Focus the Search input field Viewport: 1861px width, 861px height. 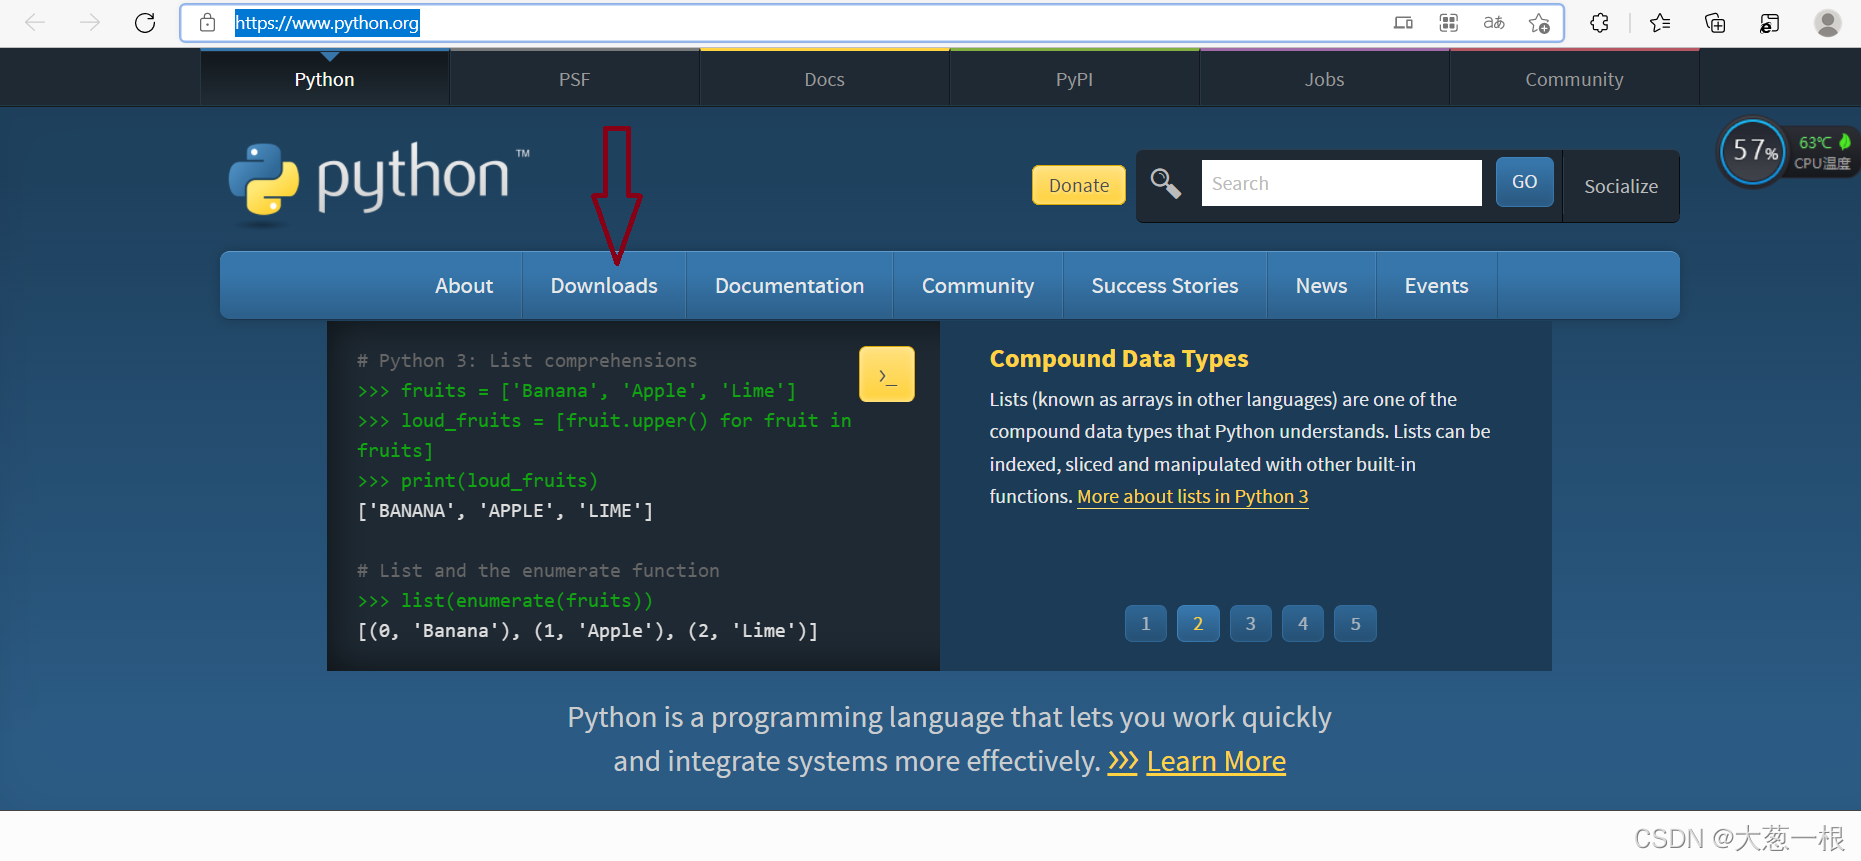pyautogui.click(x=1341, y=183)
